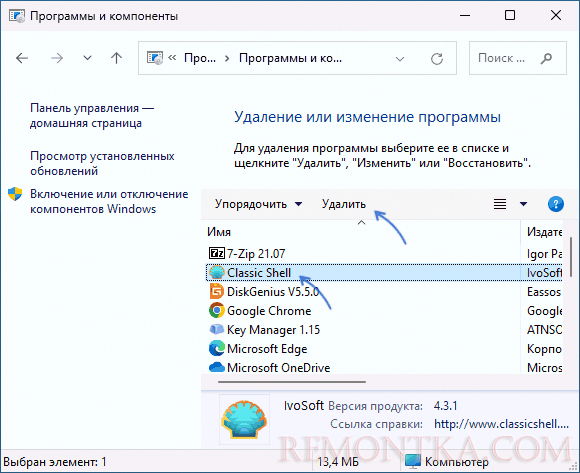Expand the breadcrumb arrow after Про...
Screen dimensions: 580x473
point(227,58)
